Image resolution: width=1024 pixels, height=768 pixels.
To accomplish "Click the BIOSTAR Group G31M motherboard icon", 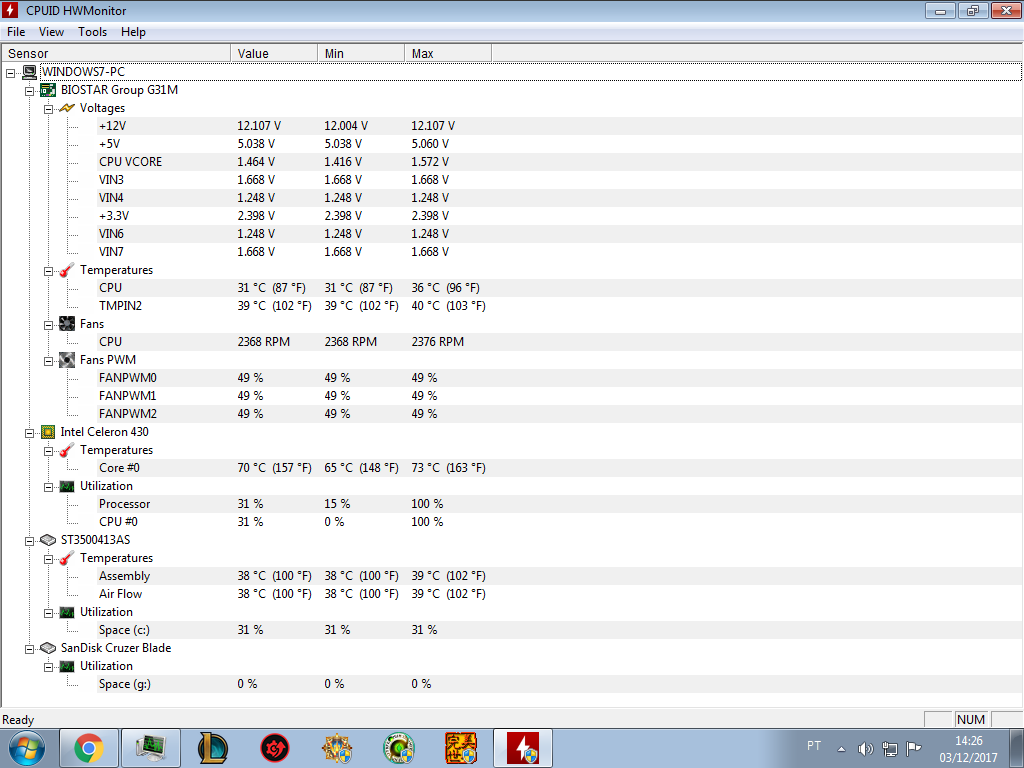I will [48, 90].
